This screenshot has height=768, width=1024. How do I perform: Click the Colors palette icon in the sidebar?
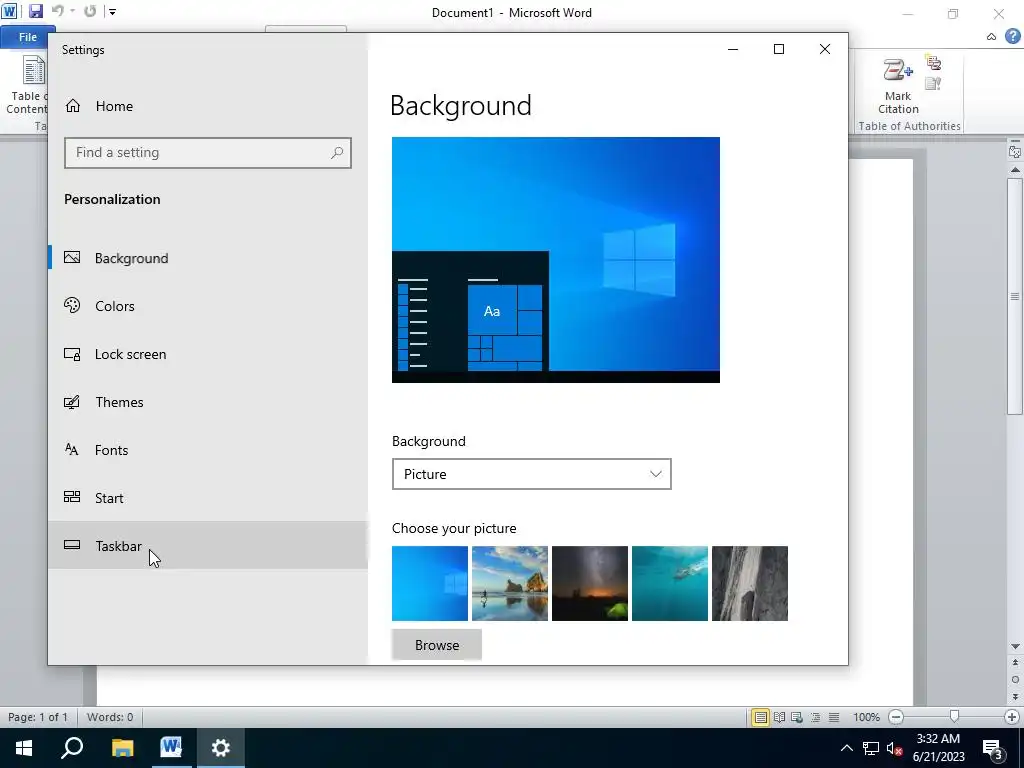point(72,305)
